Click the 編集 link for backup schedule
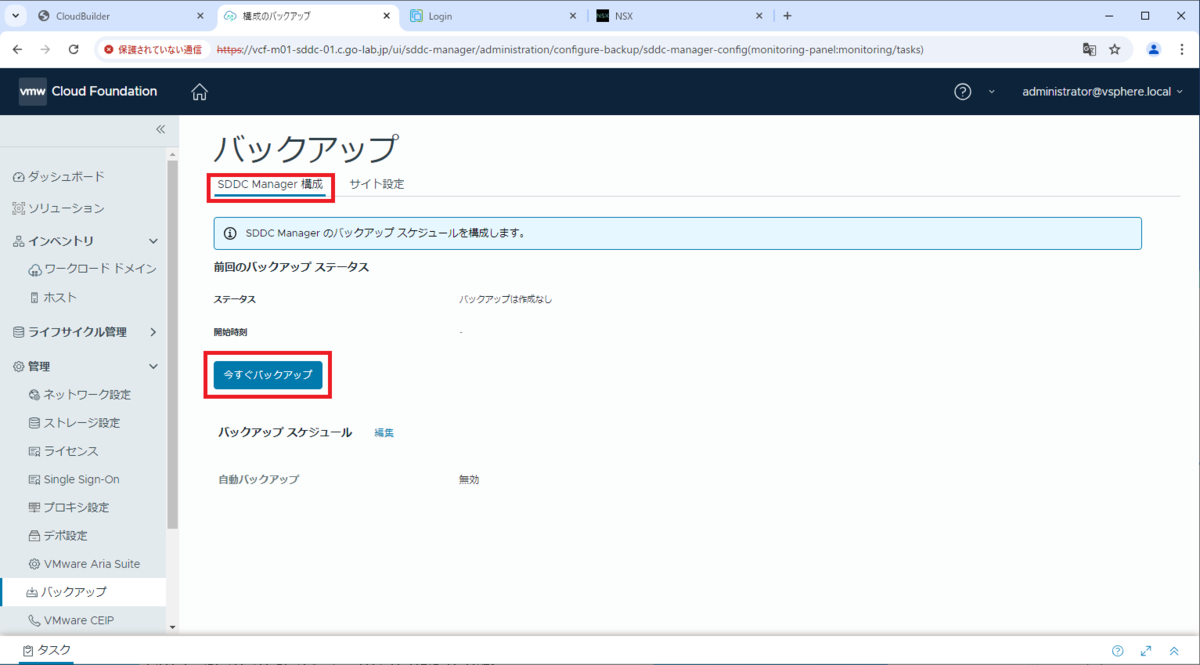 [x=384, y=433]
